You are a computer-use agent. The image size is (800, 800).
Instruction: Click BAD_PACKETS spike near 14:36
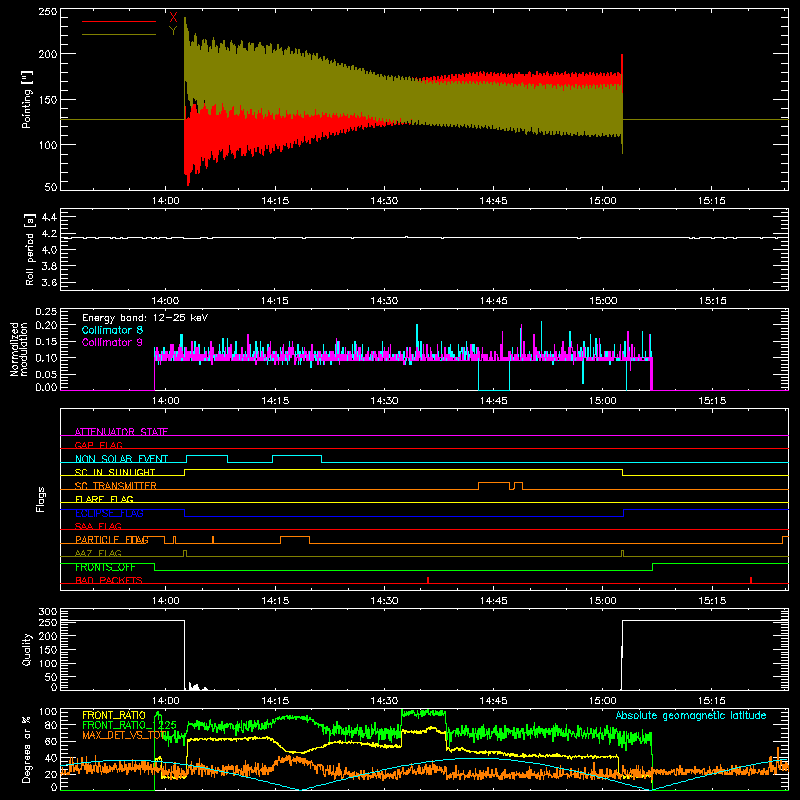click(x=428, y=580)
